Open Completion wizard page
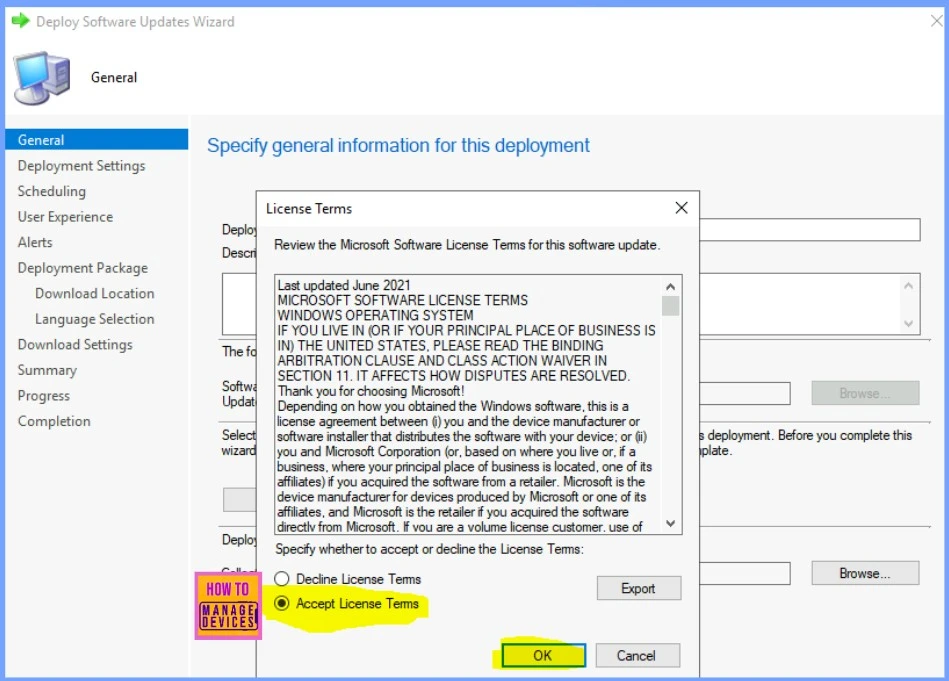 click(x=54, y=421)
